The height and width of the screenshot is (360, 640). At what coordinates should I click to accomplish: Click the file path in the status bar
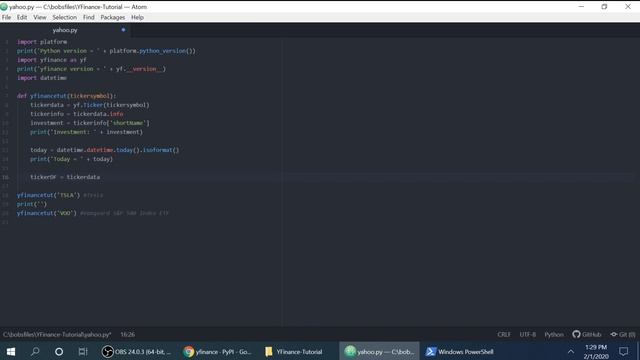57,334
